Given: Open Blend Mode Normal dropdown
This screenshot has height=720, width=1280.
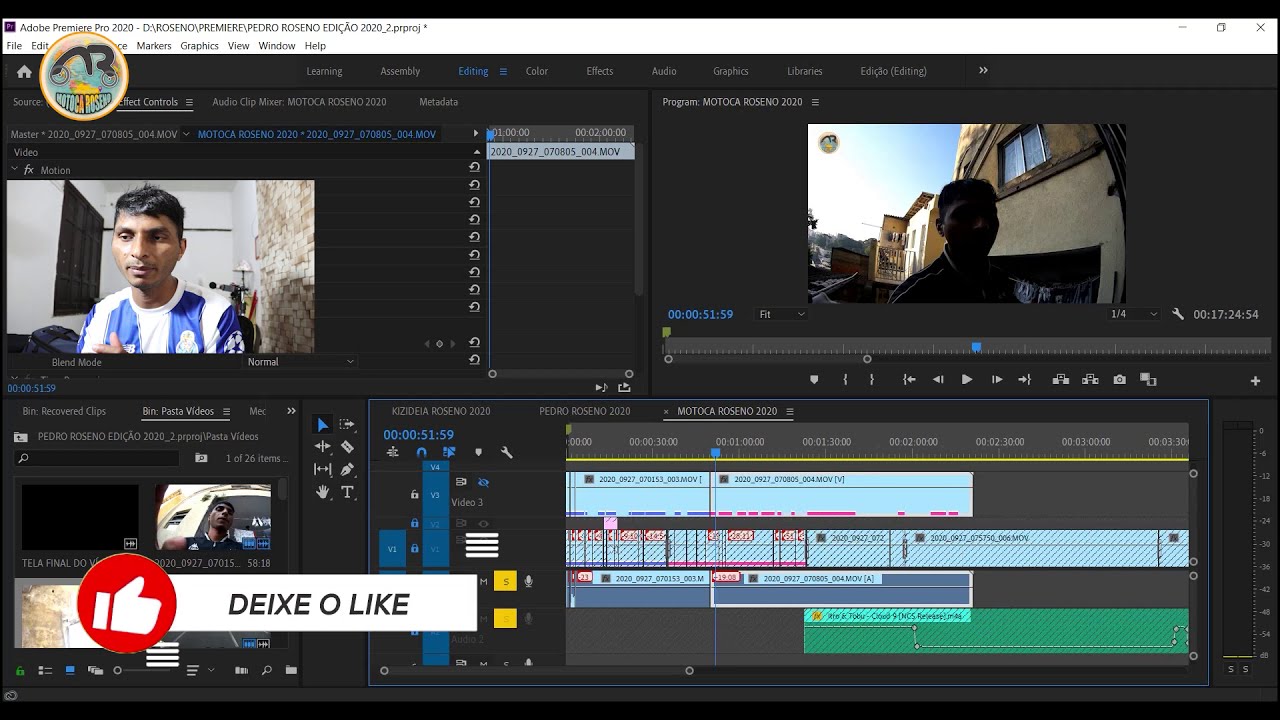Looking at the screenshot, I should (300, 362).
